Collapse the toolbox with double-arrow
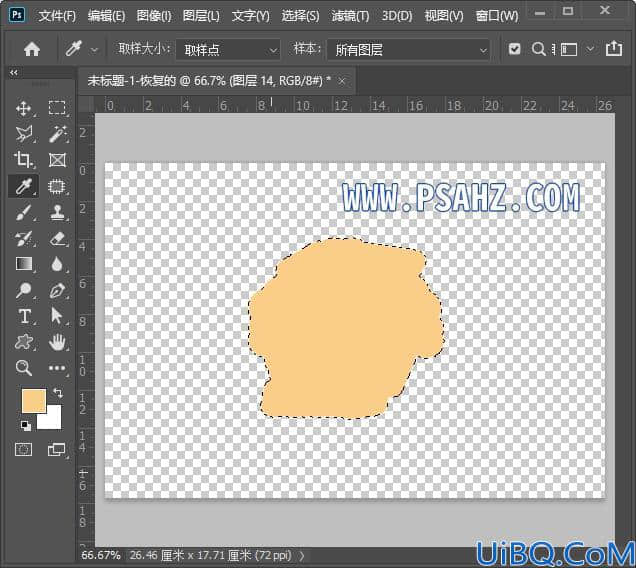The height and width of the screenshot is (568, 636). tap(14, 73)
